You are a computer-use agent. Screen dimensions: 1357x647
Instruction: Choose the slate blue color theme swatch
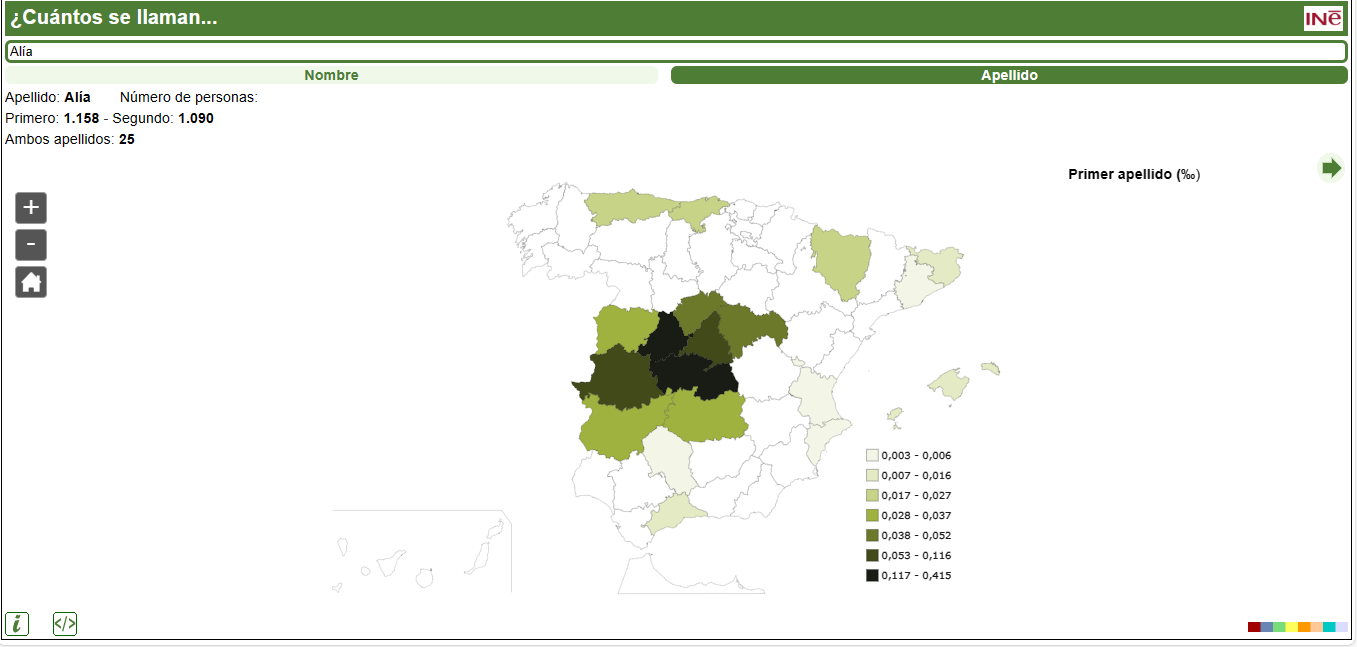coord(1267,627)
